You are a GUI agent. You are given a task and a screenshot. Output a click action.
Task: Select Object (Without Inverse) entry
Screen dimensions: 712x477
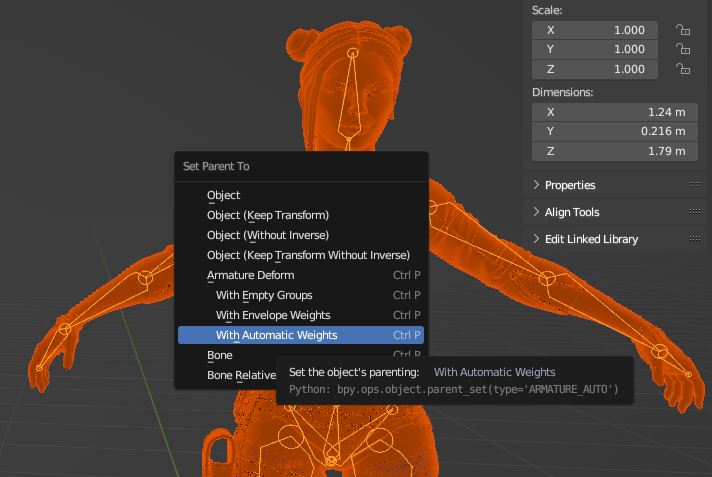[x=268, y=235]
